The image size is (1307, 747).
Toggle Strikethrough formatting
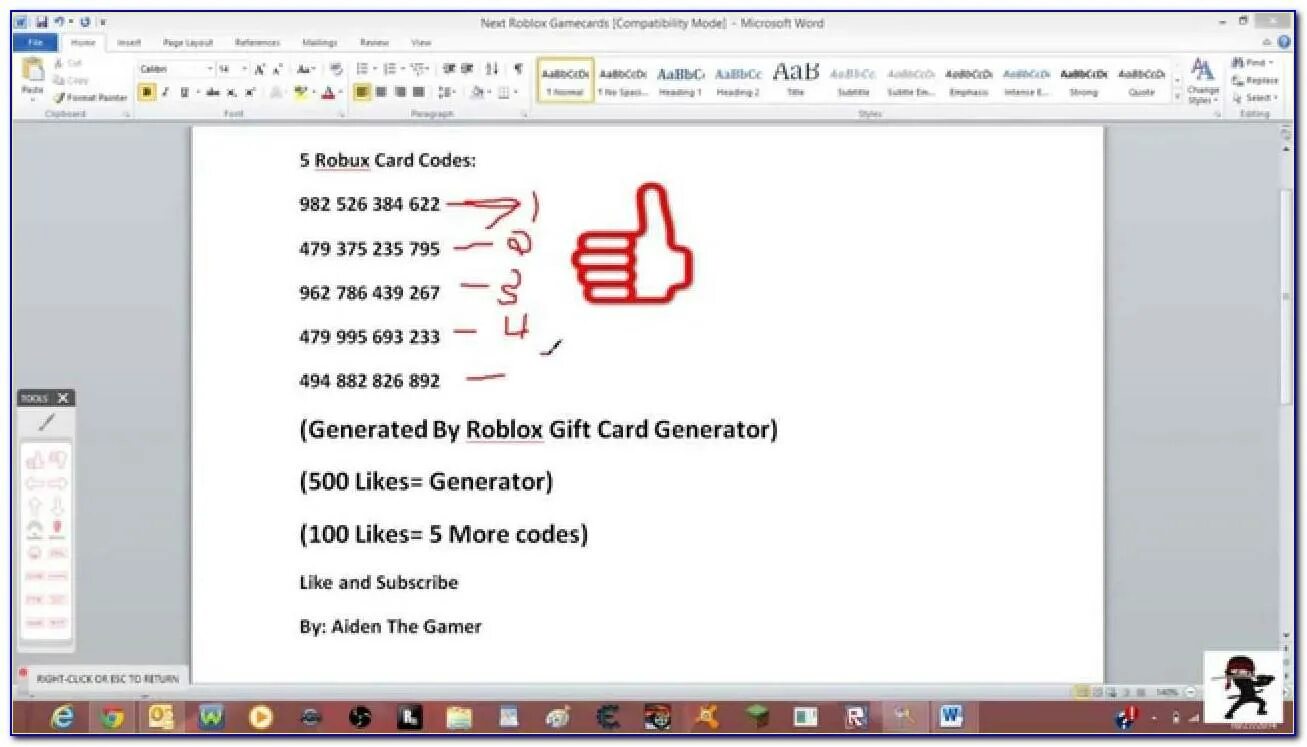click(213, 92)
